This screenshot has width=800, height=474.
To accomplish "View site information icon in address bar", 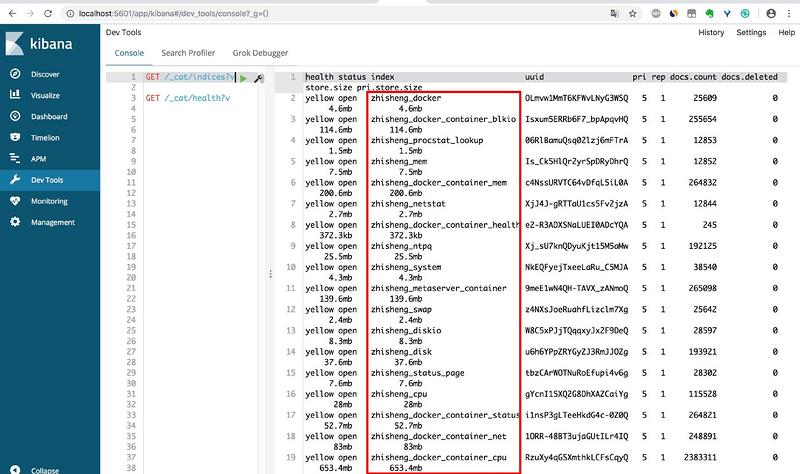I will [x=70, y=14].
